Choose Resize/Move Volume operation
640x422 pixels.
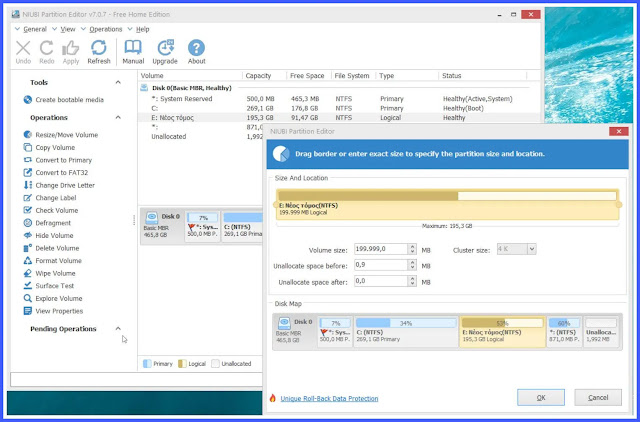coord(61,135)
